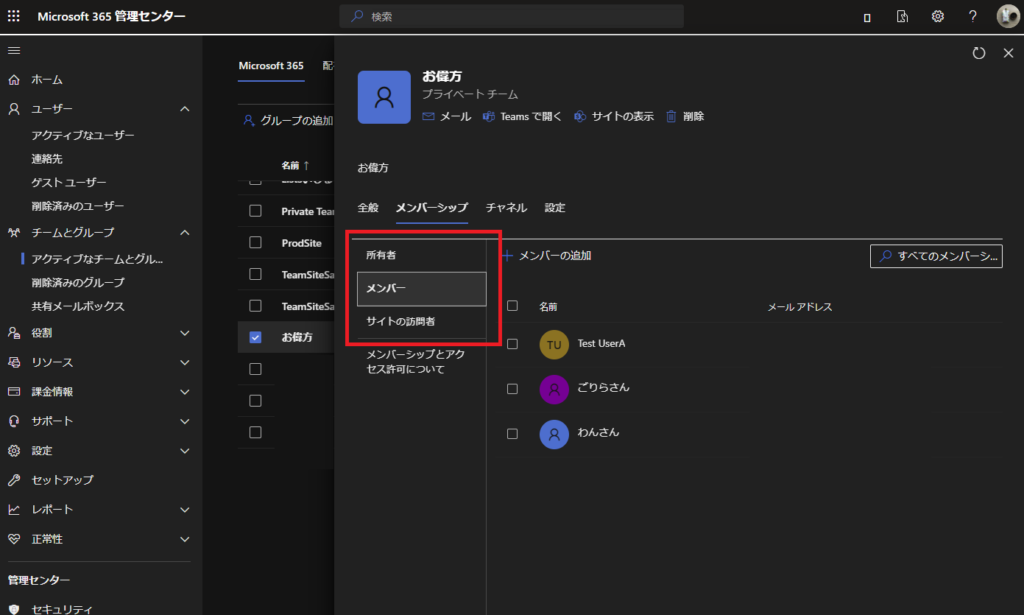Refresh the group details panel
1024x615 pixels.
tap(978, 54)
